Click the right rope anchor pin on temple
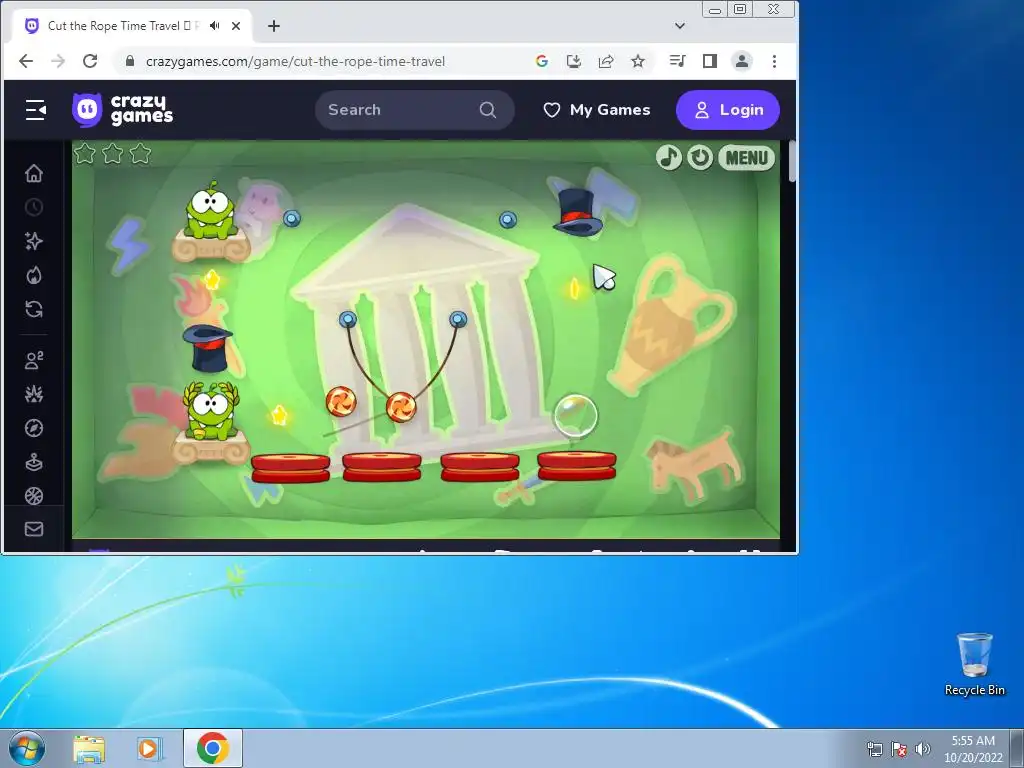The image size is (1024, 768). (x=458, y=319)
